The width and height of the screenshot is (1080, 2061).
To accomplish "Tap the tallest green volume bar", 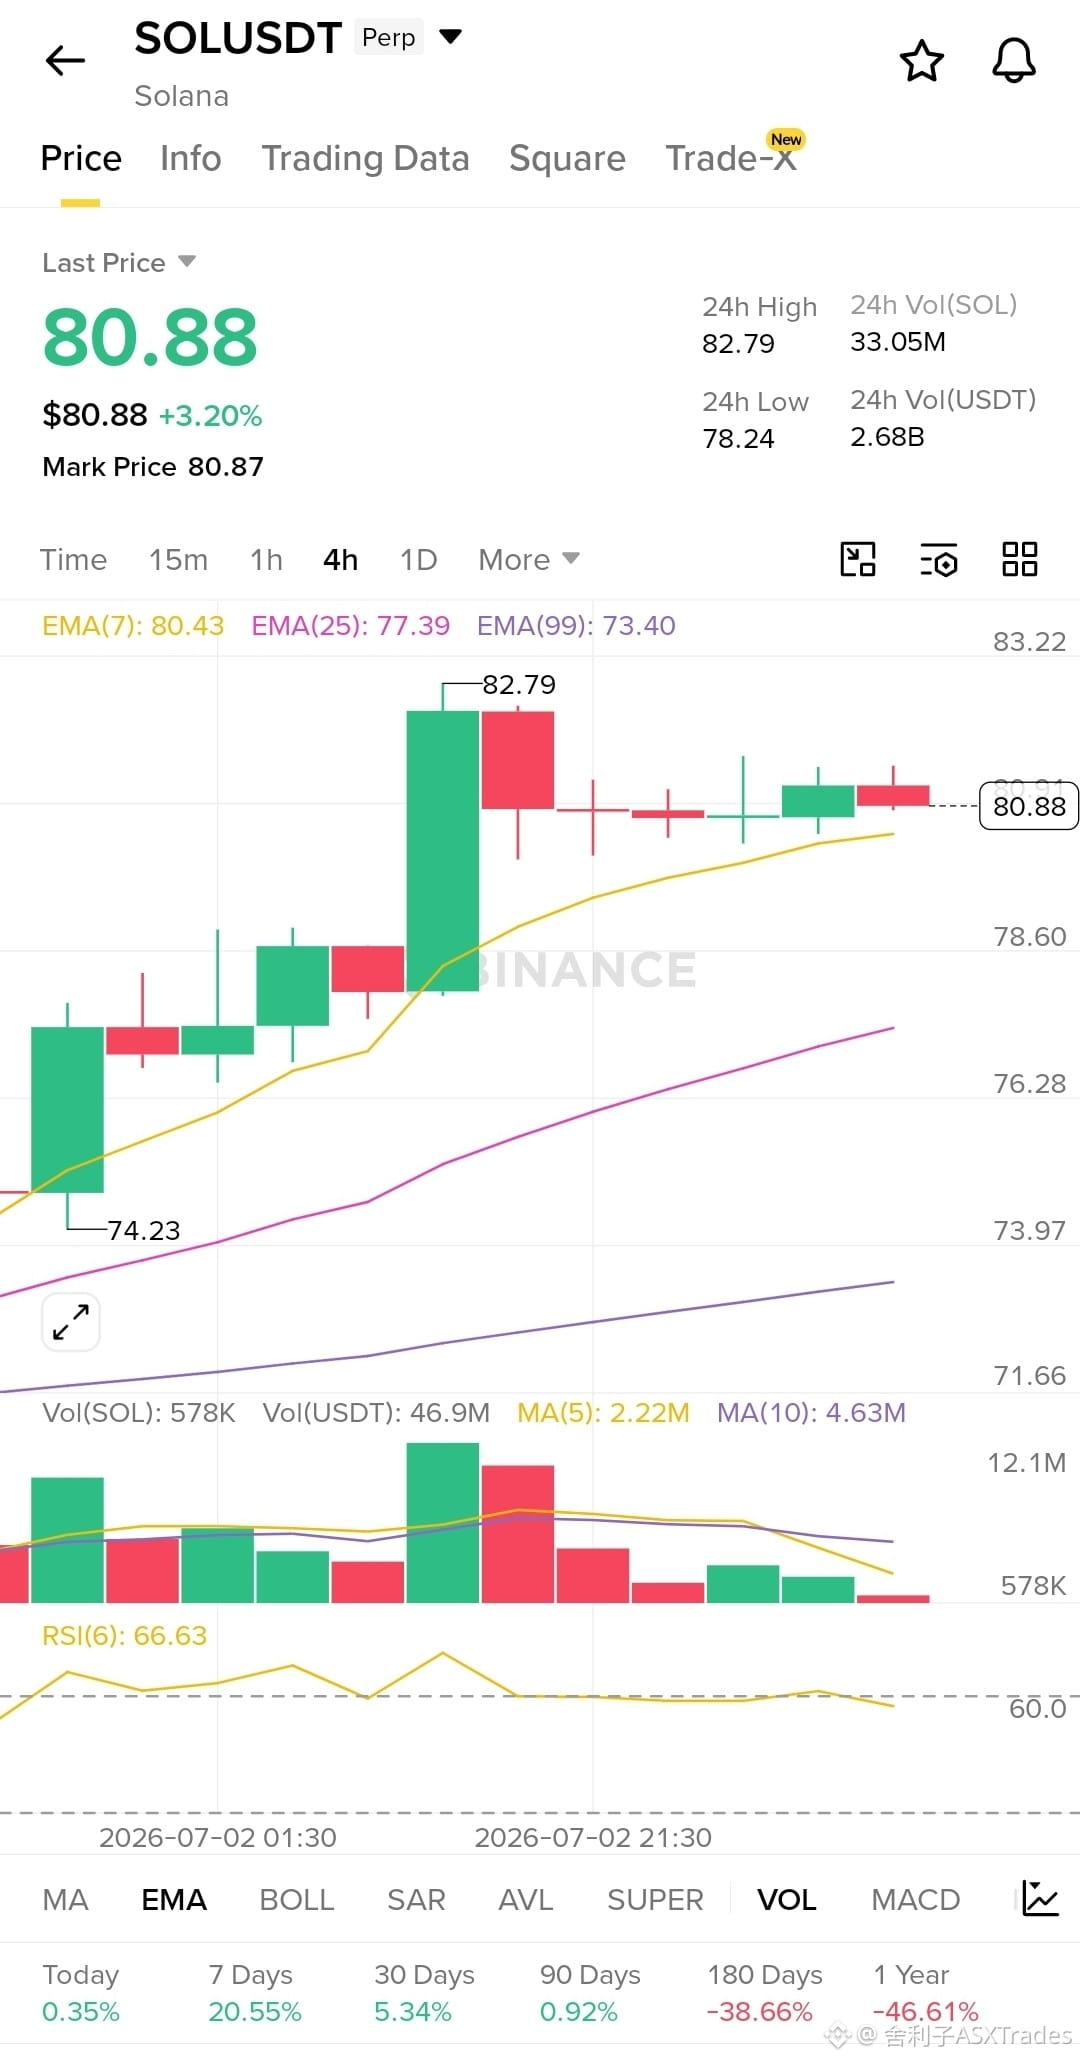I will click(x=443, y=1522).
